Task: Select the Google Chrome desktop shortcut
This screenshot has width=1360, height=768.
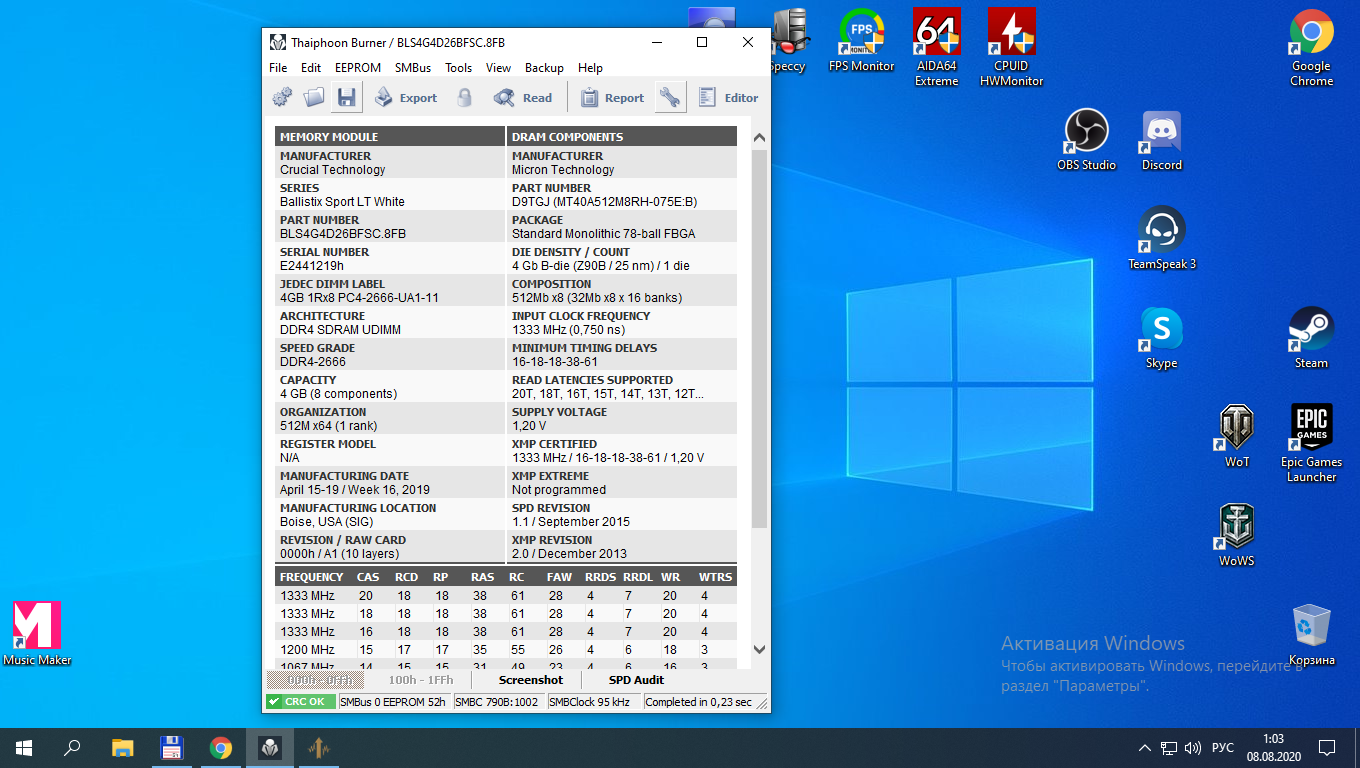Action: click(1311, 48)
